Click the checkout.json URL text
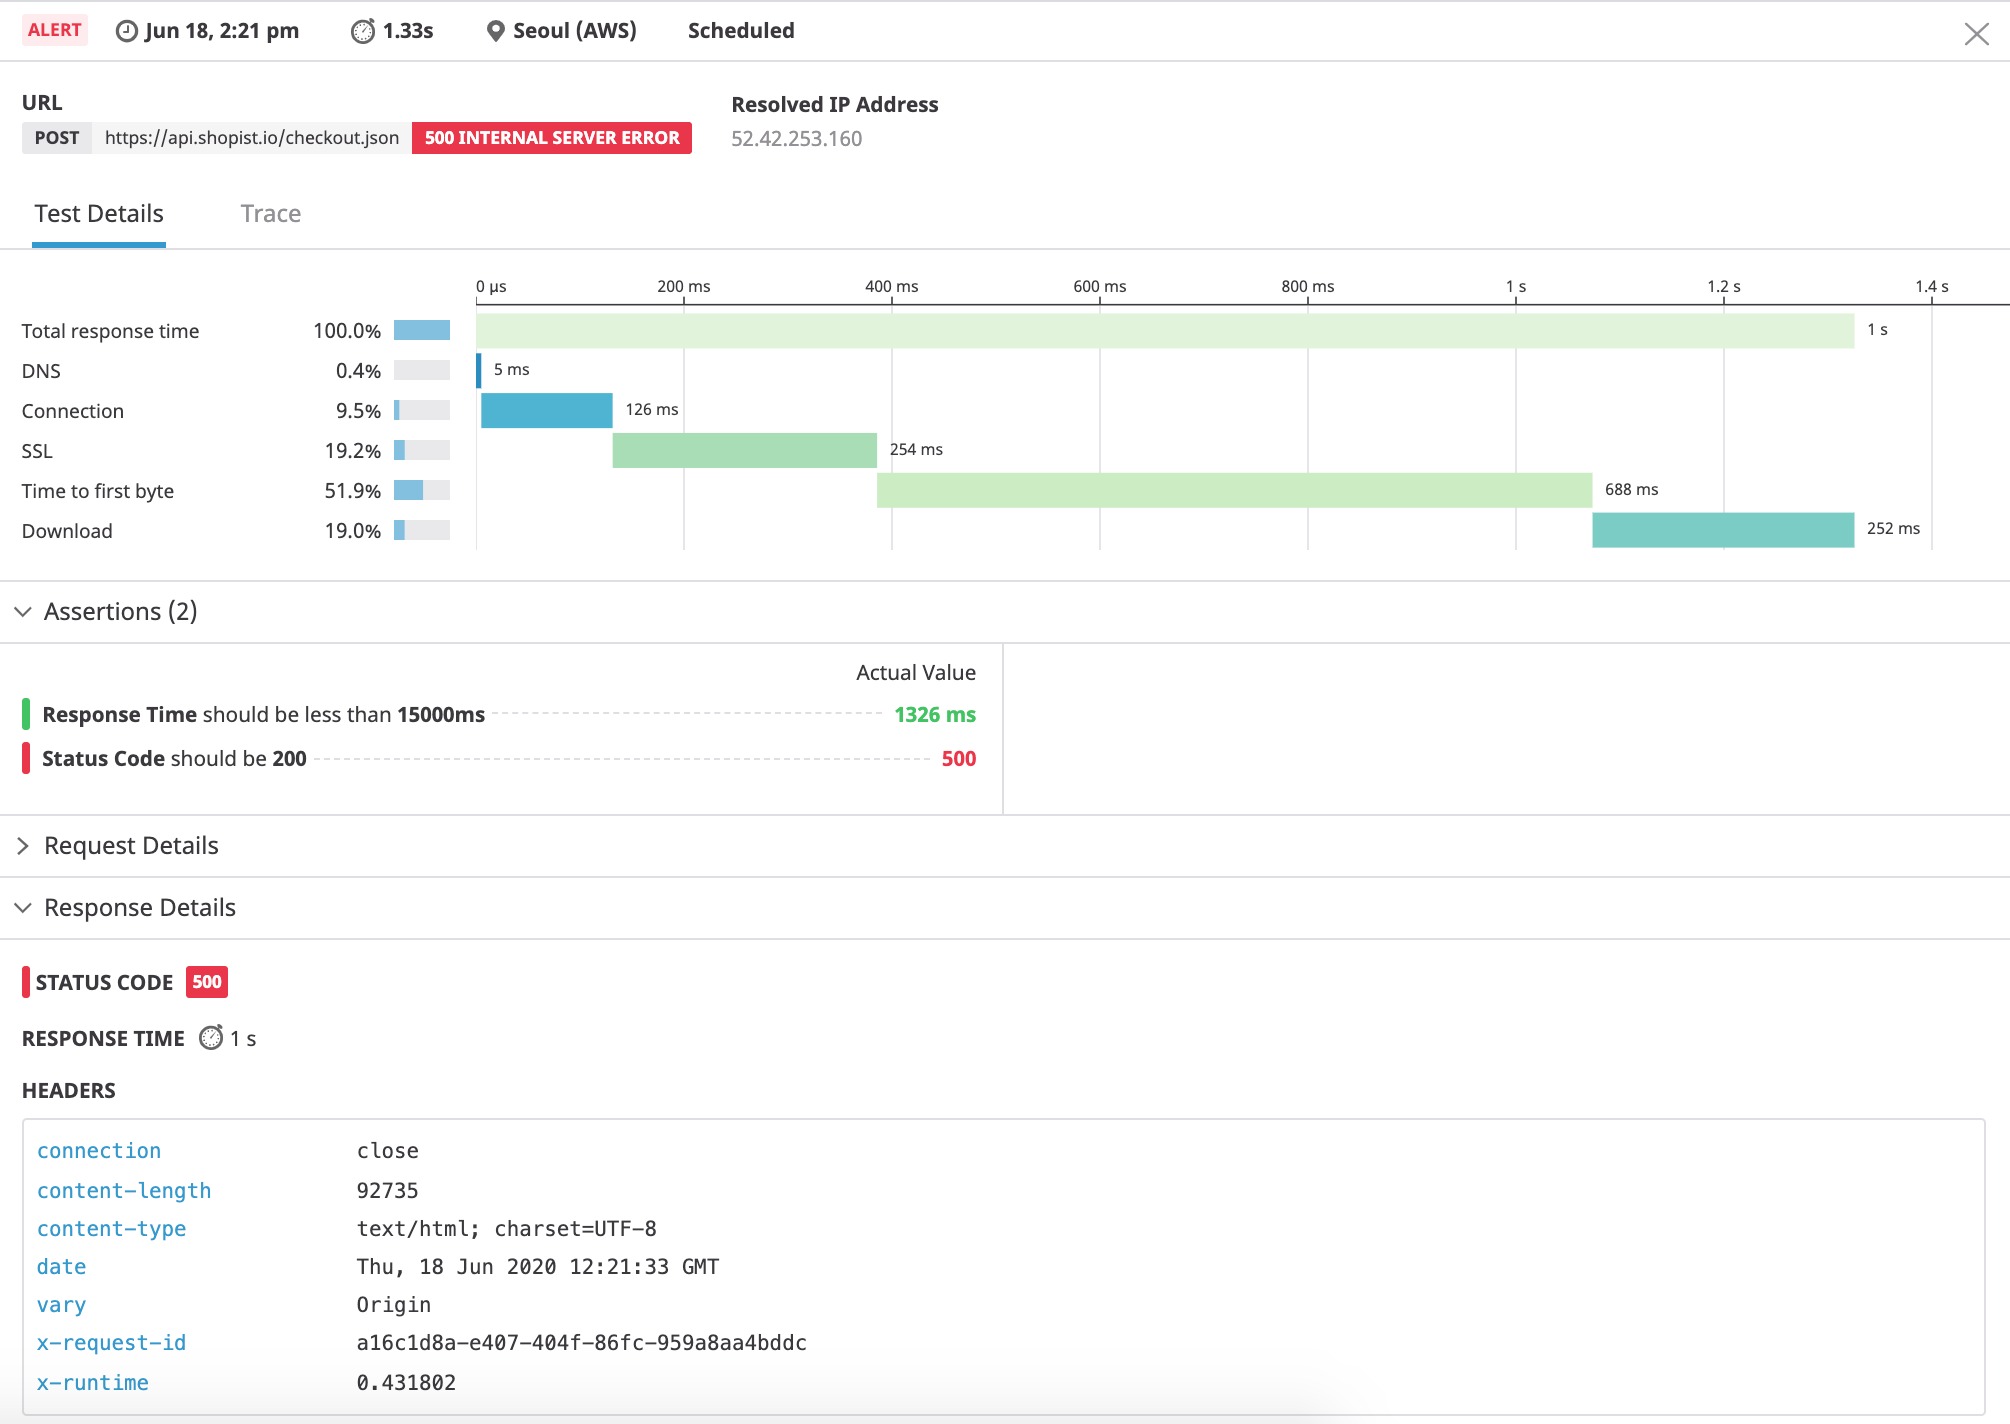This screenshot has height=1424, width=2010. pos(251,138)
